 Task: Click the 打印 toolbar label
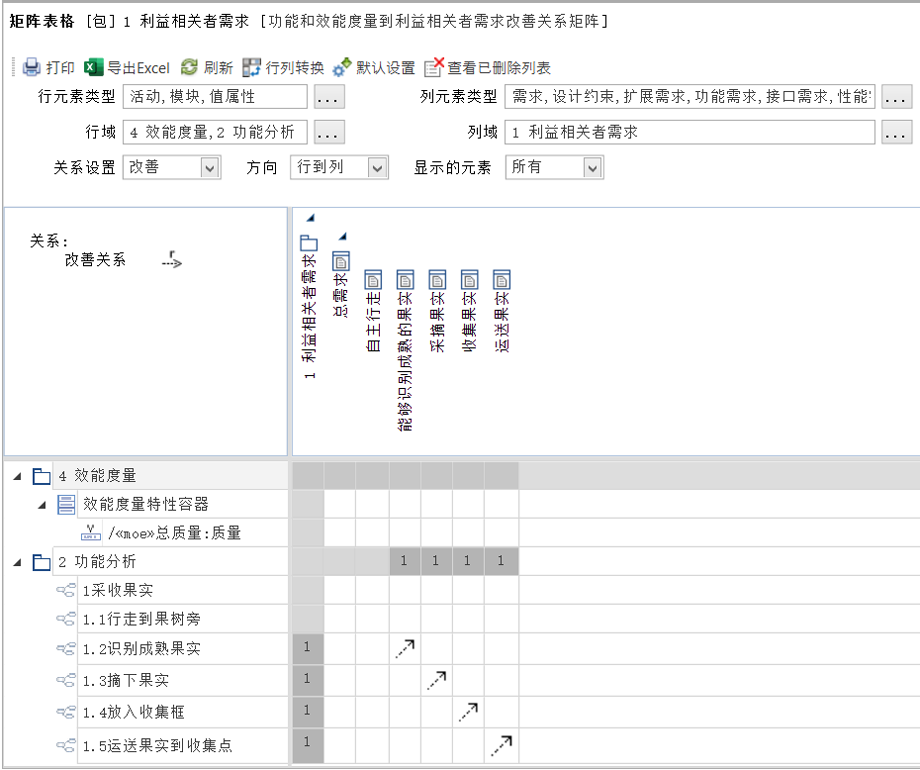point(60,68)
